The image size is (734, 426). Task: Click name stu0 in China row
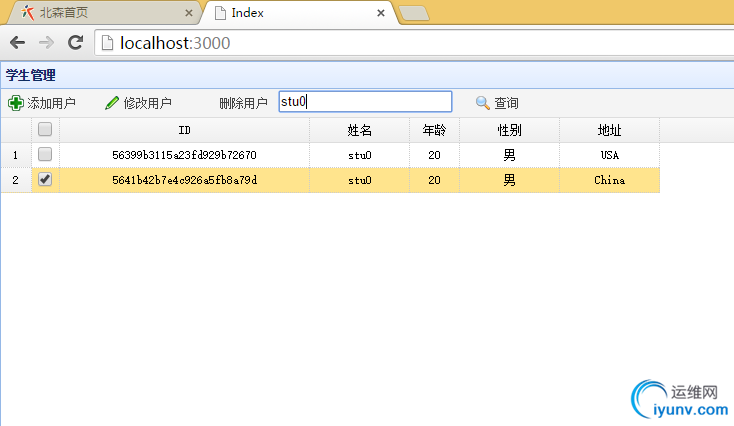click(360, 180)
